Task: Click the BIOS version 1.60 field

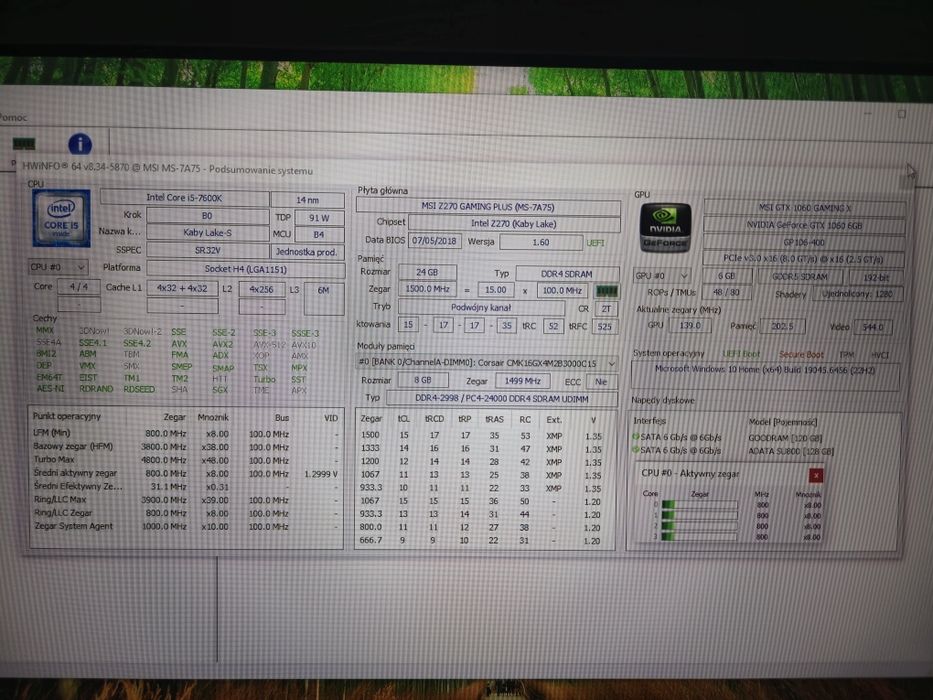Action: tap(540, 242)
